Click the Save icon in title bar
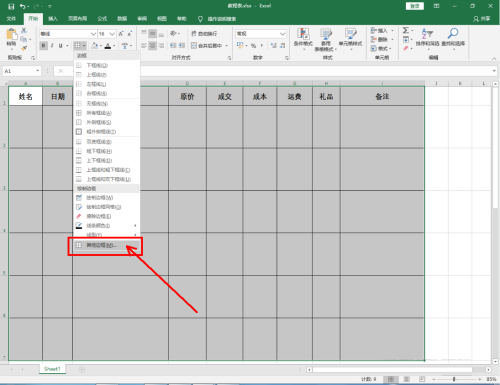 (x=11, y=6)
